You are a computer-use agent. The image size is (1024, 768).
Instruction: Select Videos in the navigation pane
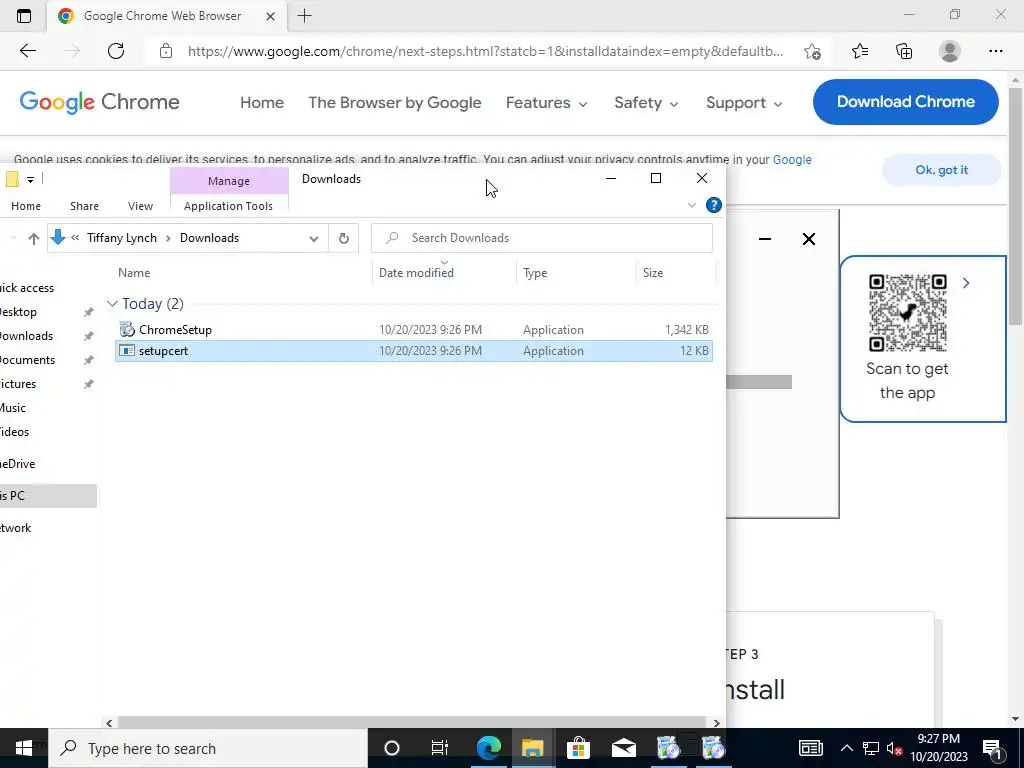coord(14,432)
